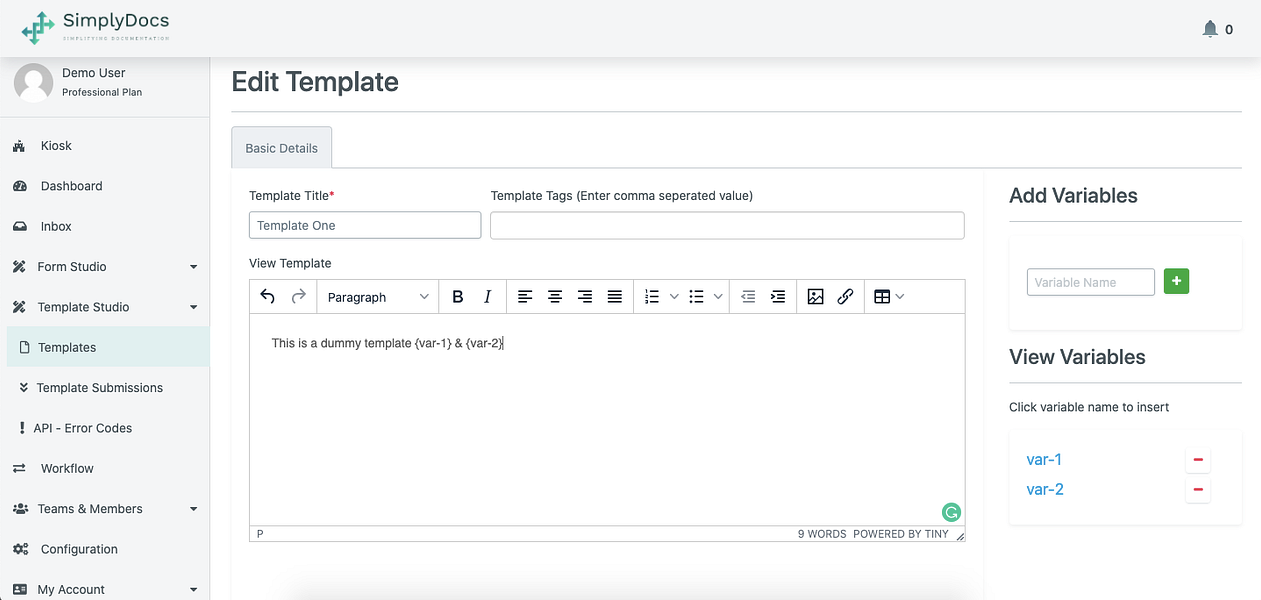Open table options dropdown arrow
This screenshot has width=1261, height=600.
click(900, 297)
